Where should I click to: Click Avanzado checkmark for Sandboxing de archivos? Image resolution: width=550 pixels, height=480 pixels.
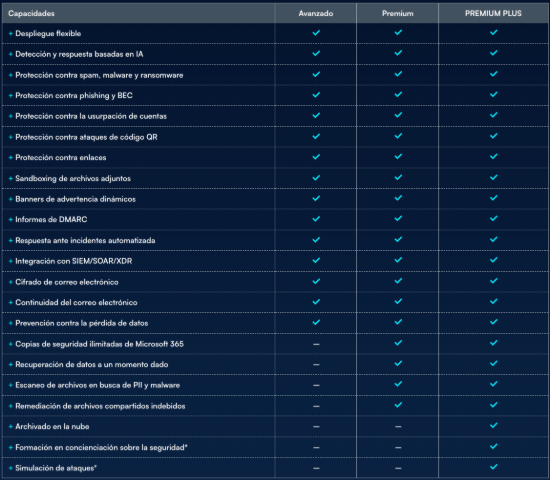(x=316, y=178)
